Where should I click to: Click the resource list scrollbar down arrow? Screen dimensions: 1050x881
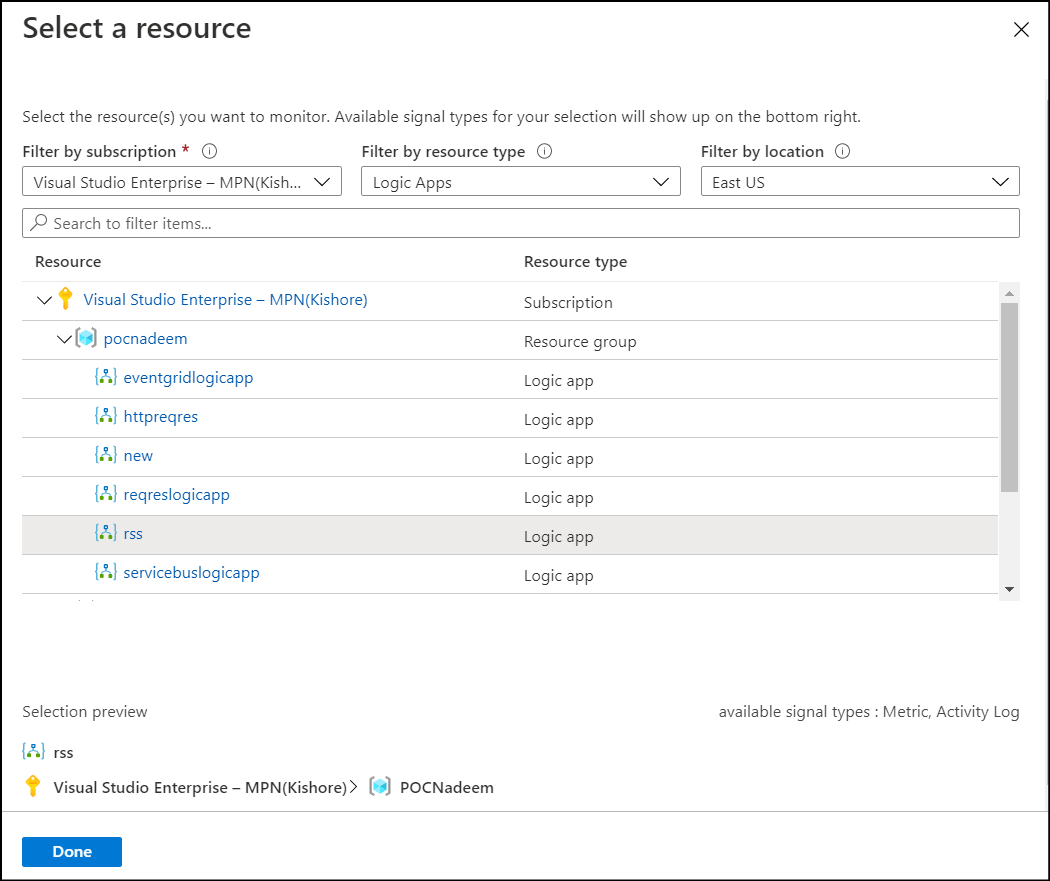pyautogui.click(x=1009, y=590)
